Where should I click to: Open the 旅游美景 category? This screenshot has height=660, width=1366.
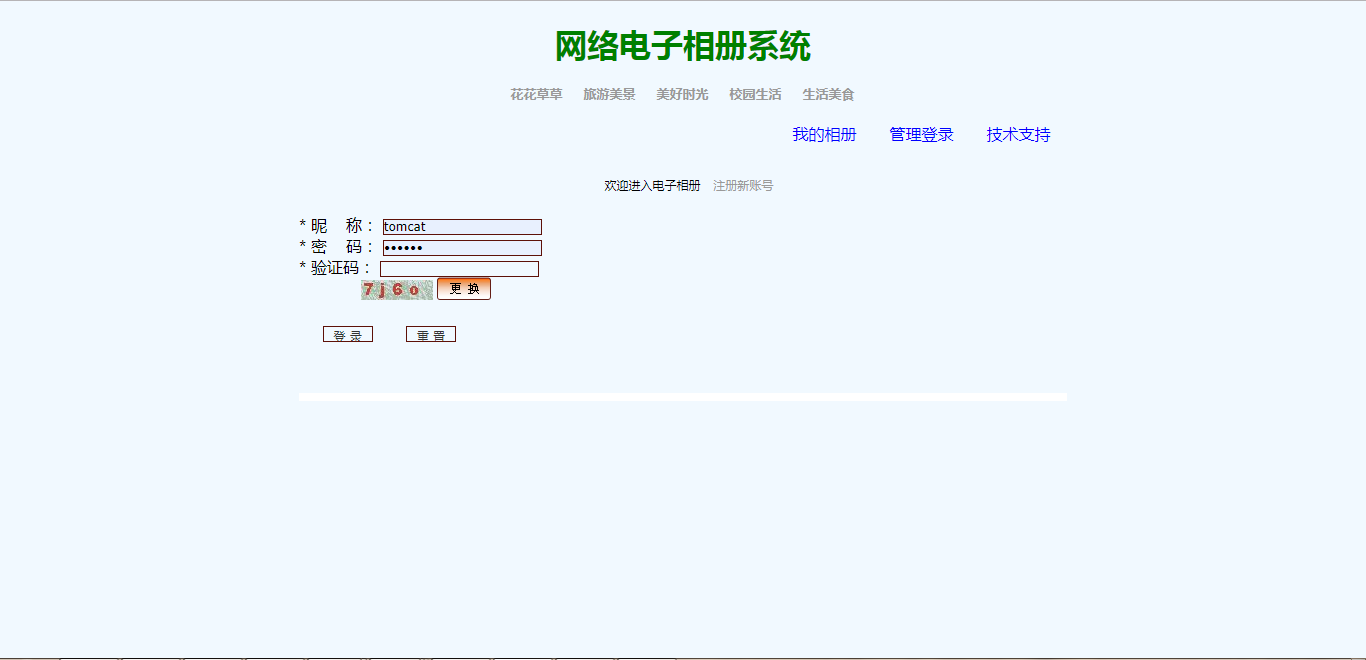click(609, 94)
